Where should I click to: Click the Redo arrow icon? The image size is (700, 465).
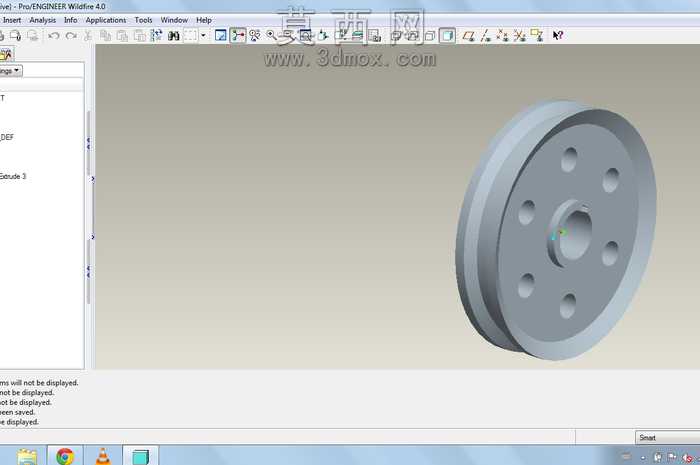point(71,36)
